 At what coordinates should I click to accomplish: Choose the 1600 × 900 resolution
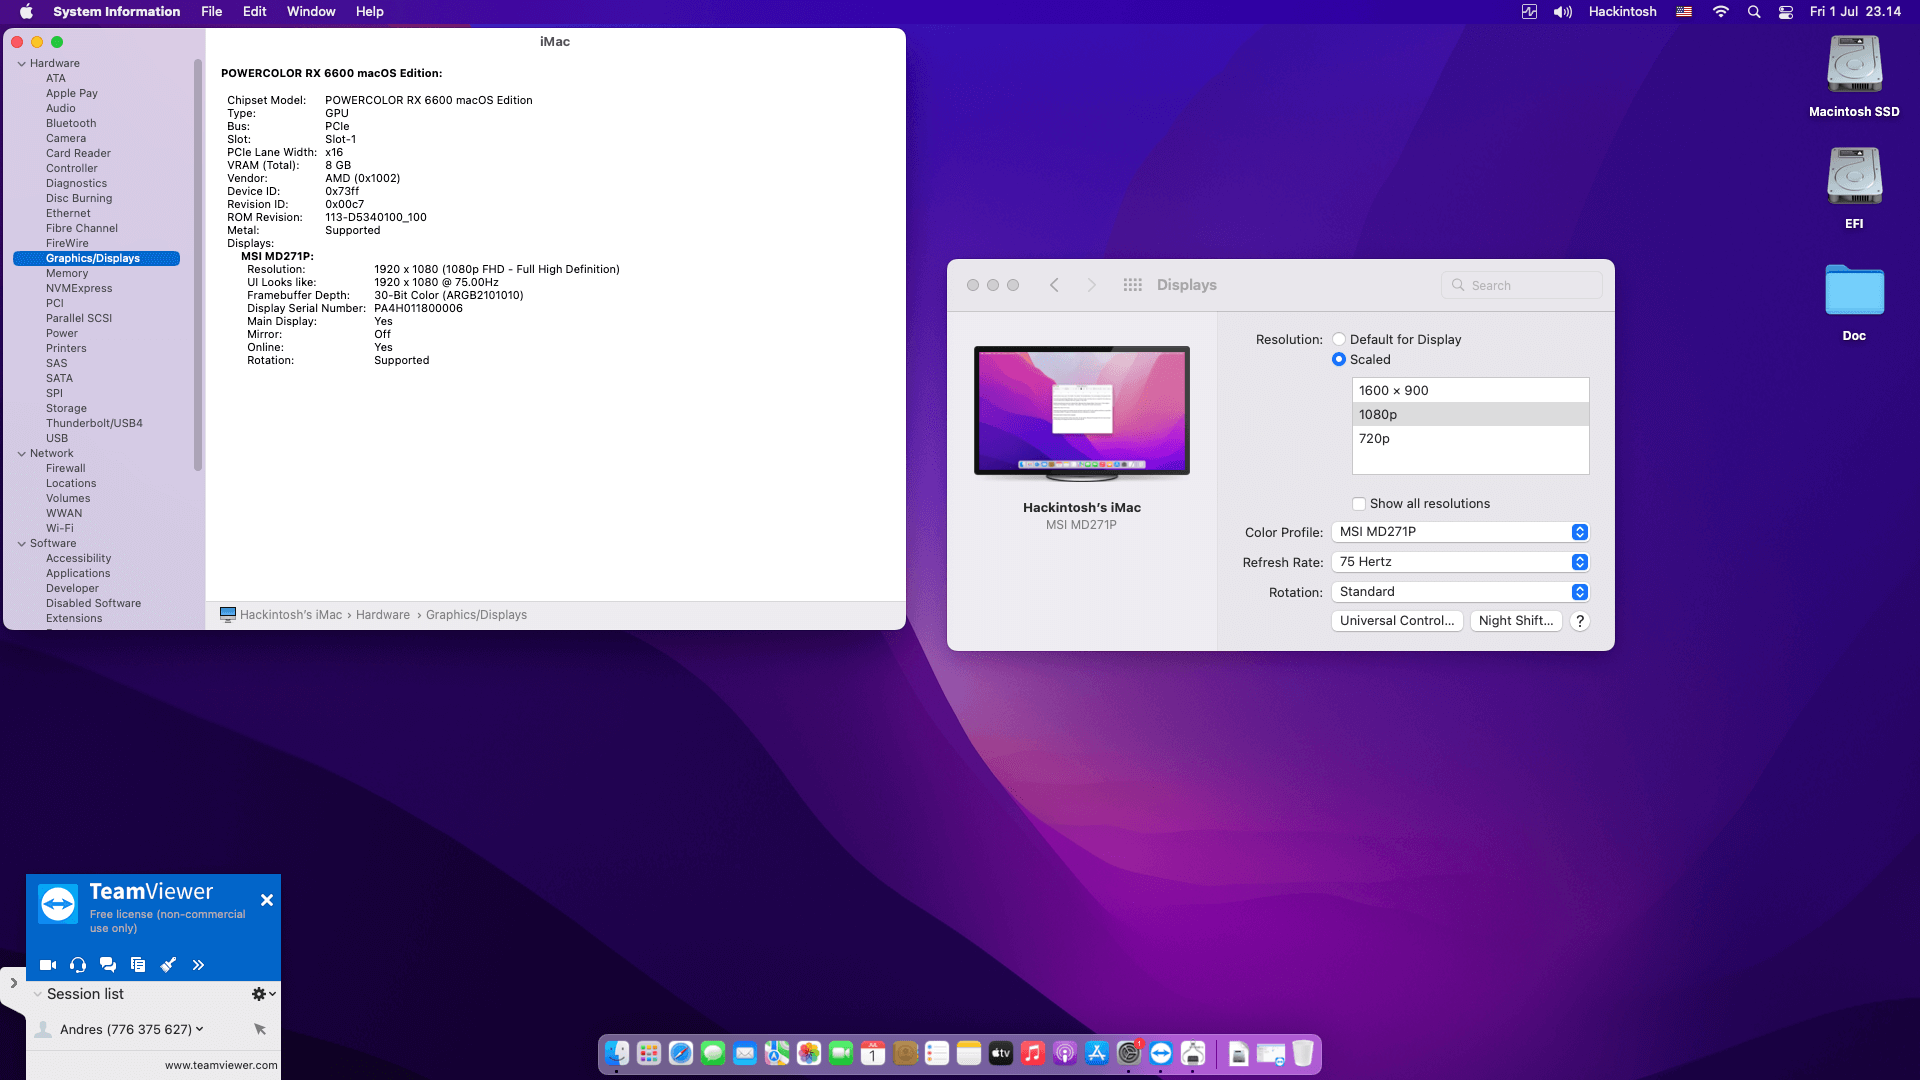pos(1470,391)
